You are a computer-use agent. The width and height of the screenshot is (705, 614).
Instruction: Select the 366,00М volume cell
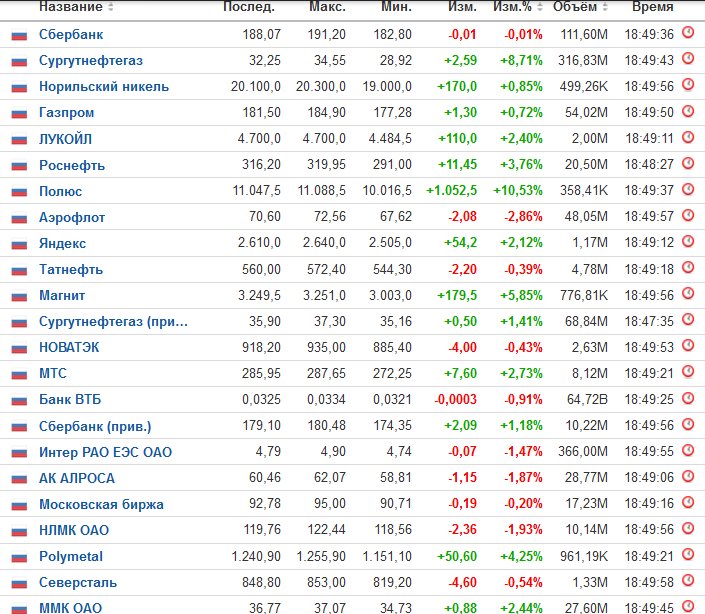[x=583, y=451]
